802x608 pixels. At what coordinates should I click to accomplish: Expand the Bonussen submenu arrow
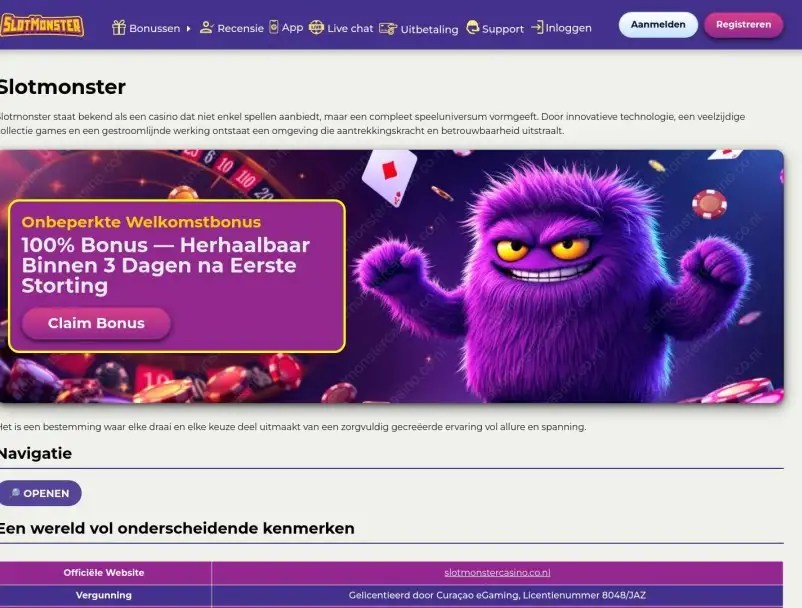(x=188, y=29)
